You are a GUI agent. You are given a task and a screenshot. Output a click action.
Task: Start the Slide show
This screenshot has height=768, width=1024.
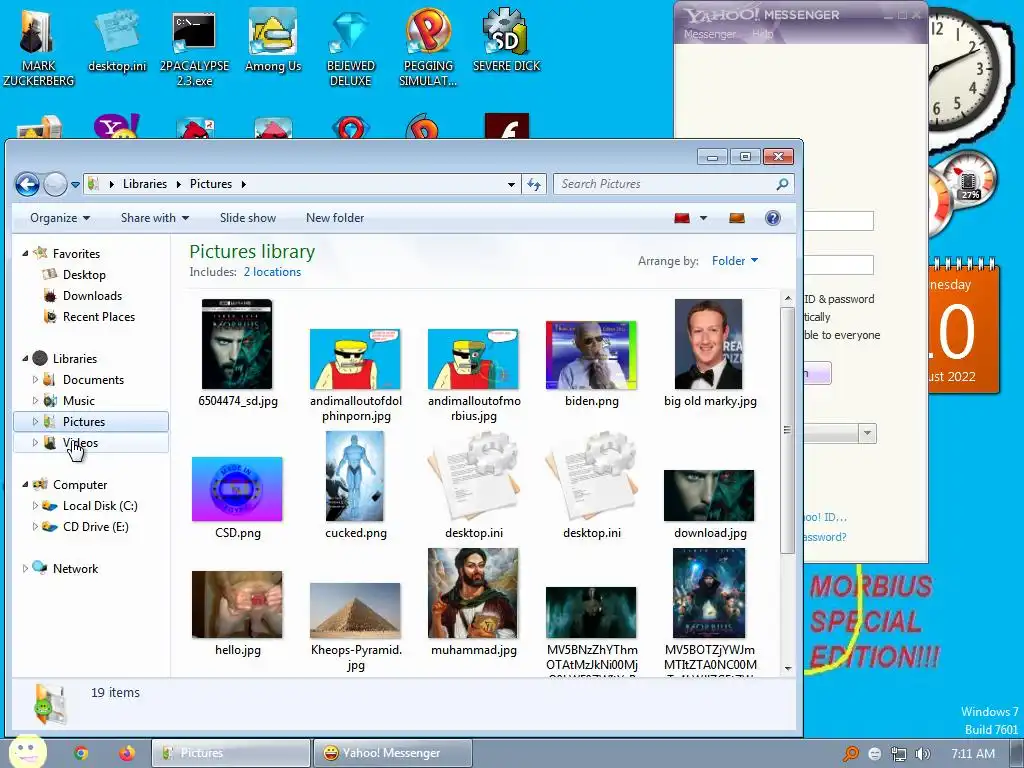click(x=248, y=218)
